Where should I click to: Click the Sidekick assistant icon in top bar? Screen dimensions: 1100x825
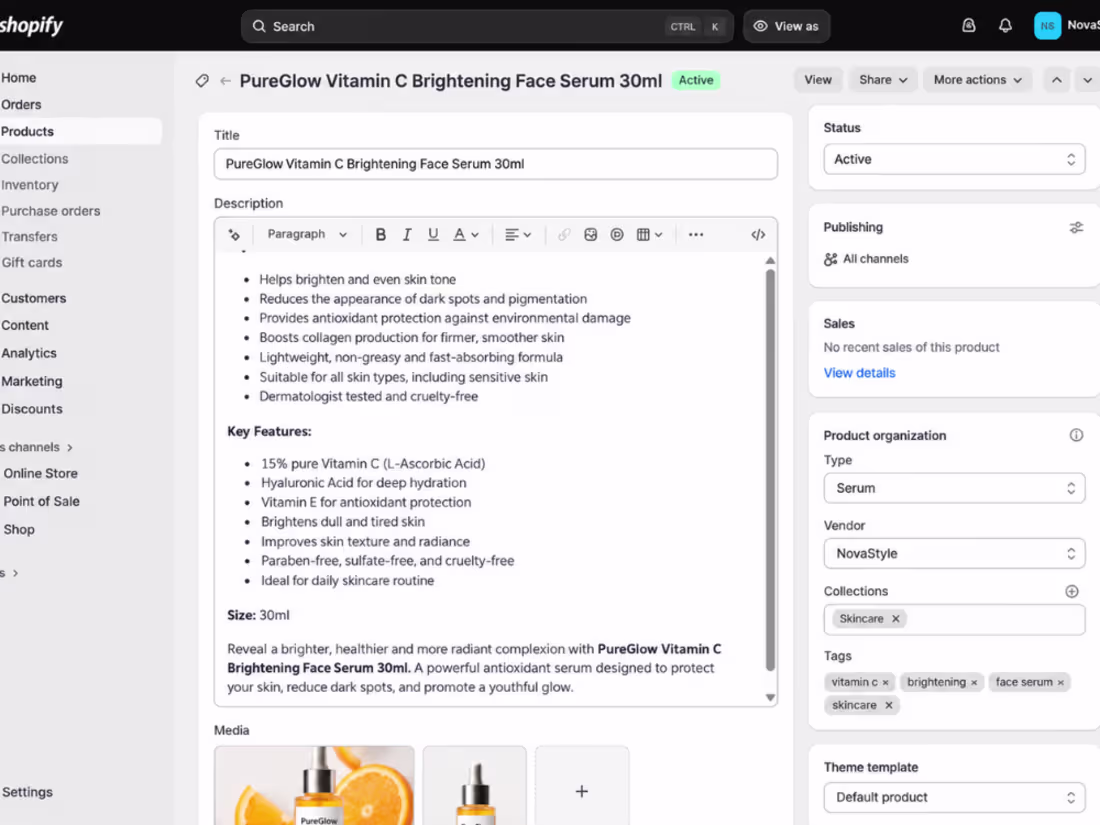(969, 26)
